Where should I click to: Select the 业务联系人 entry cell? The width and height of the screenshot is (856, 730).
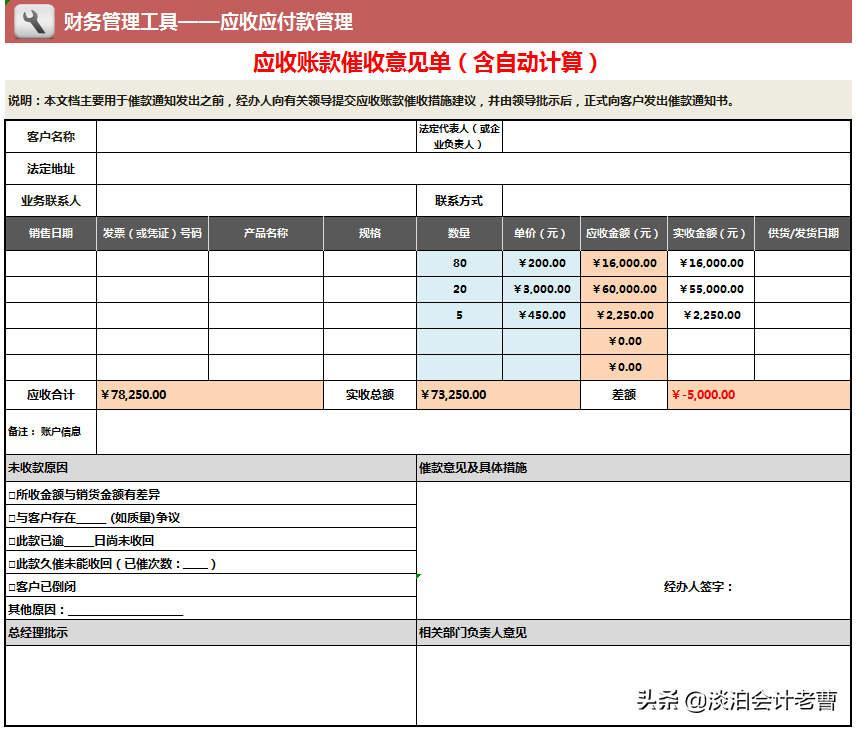tap(250, 200)
